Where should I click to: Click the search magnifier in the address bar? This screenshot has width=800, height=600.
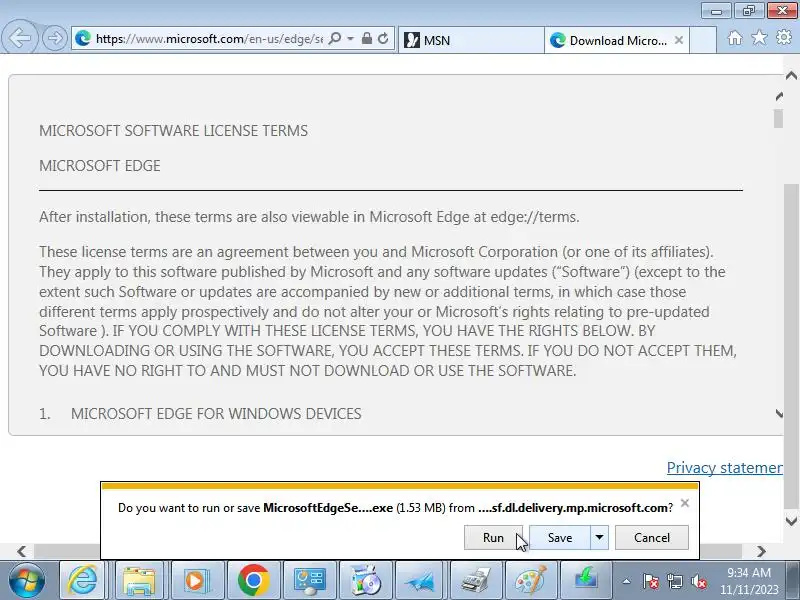pos(335,39)
